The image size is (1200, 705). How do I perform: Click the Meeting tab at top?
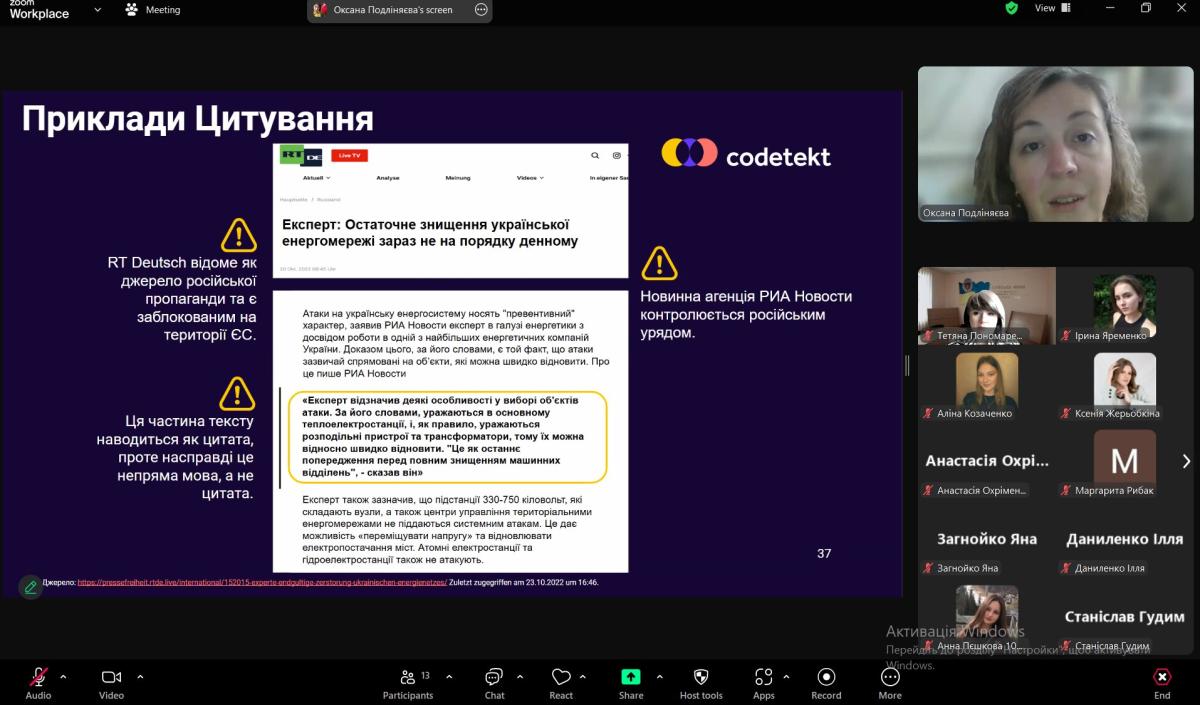pos(153,9)
